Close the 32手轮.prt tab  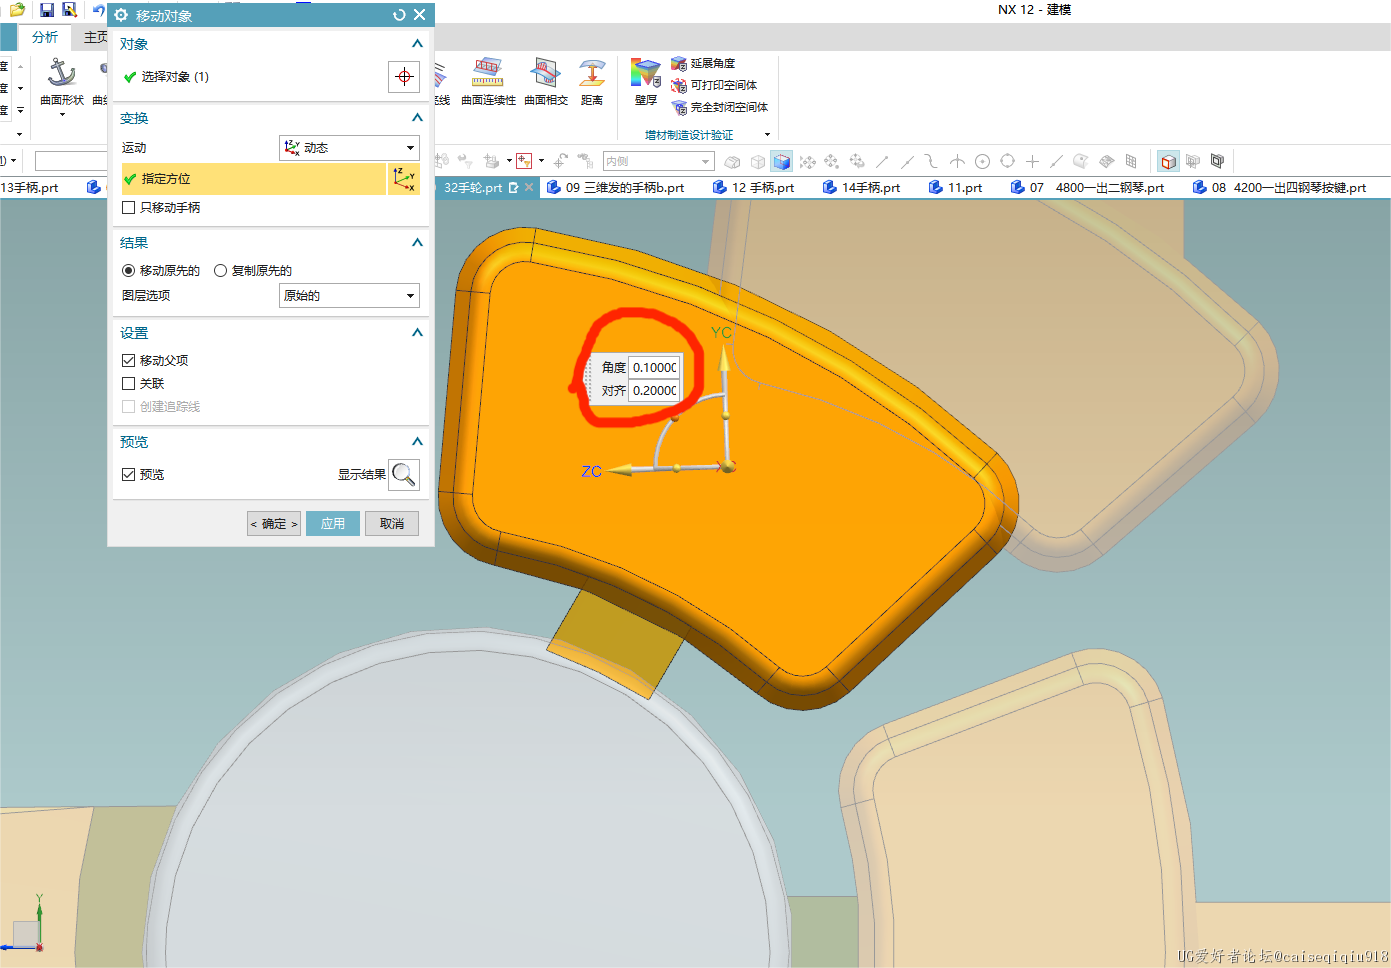pos(529,187)
